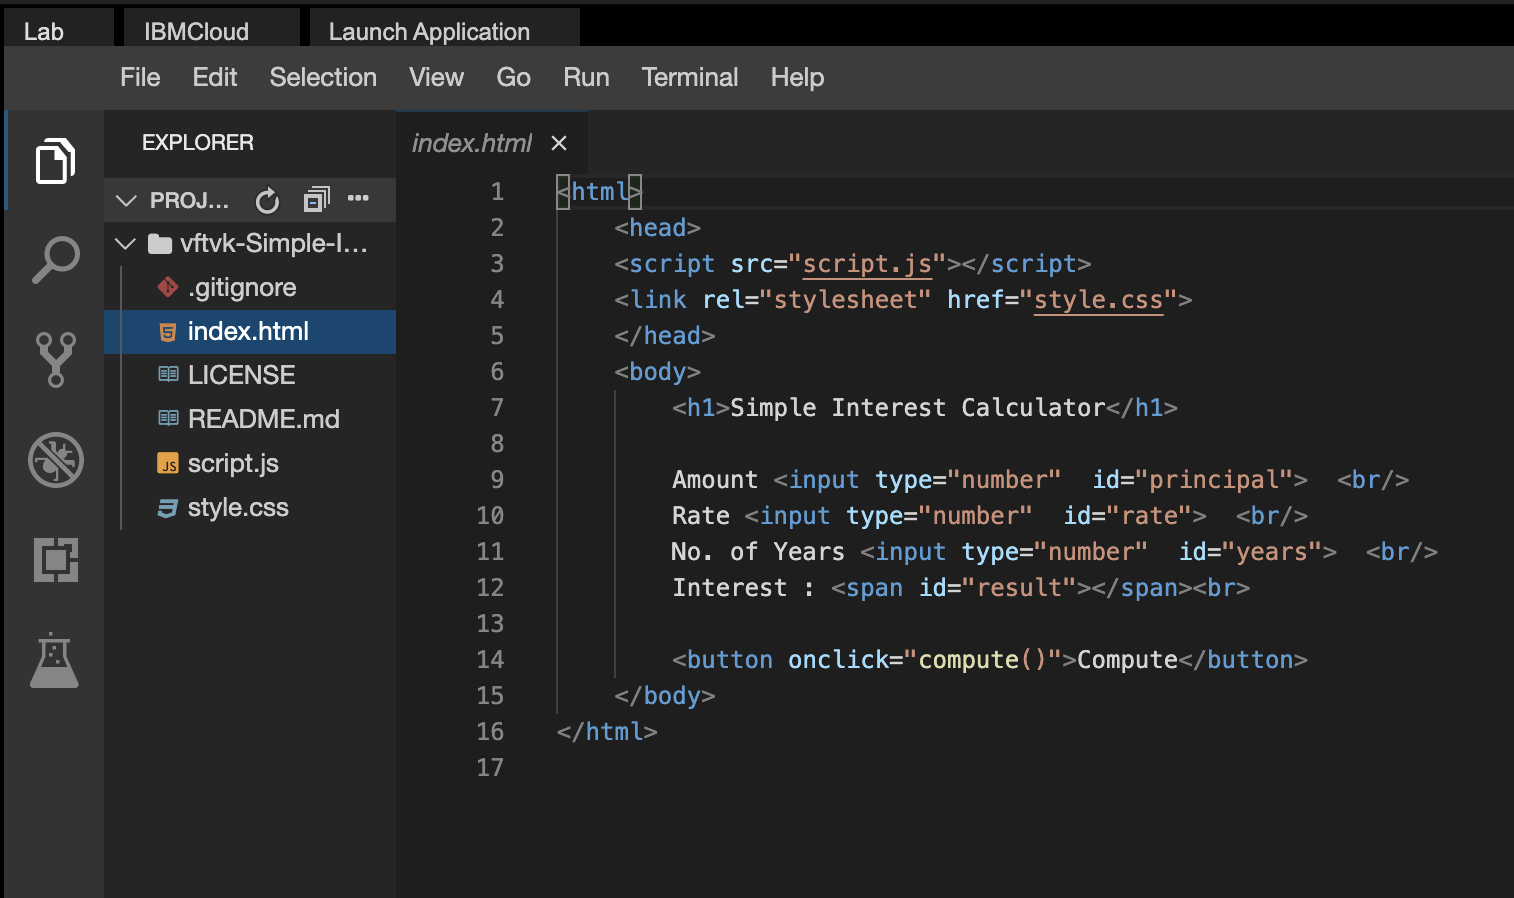Open script.js from the file tree
Screen dimensions: 1514x898
pos(233,464)
